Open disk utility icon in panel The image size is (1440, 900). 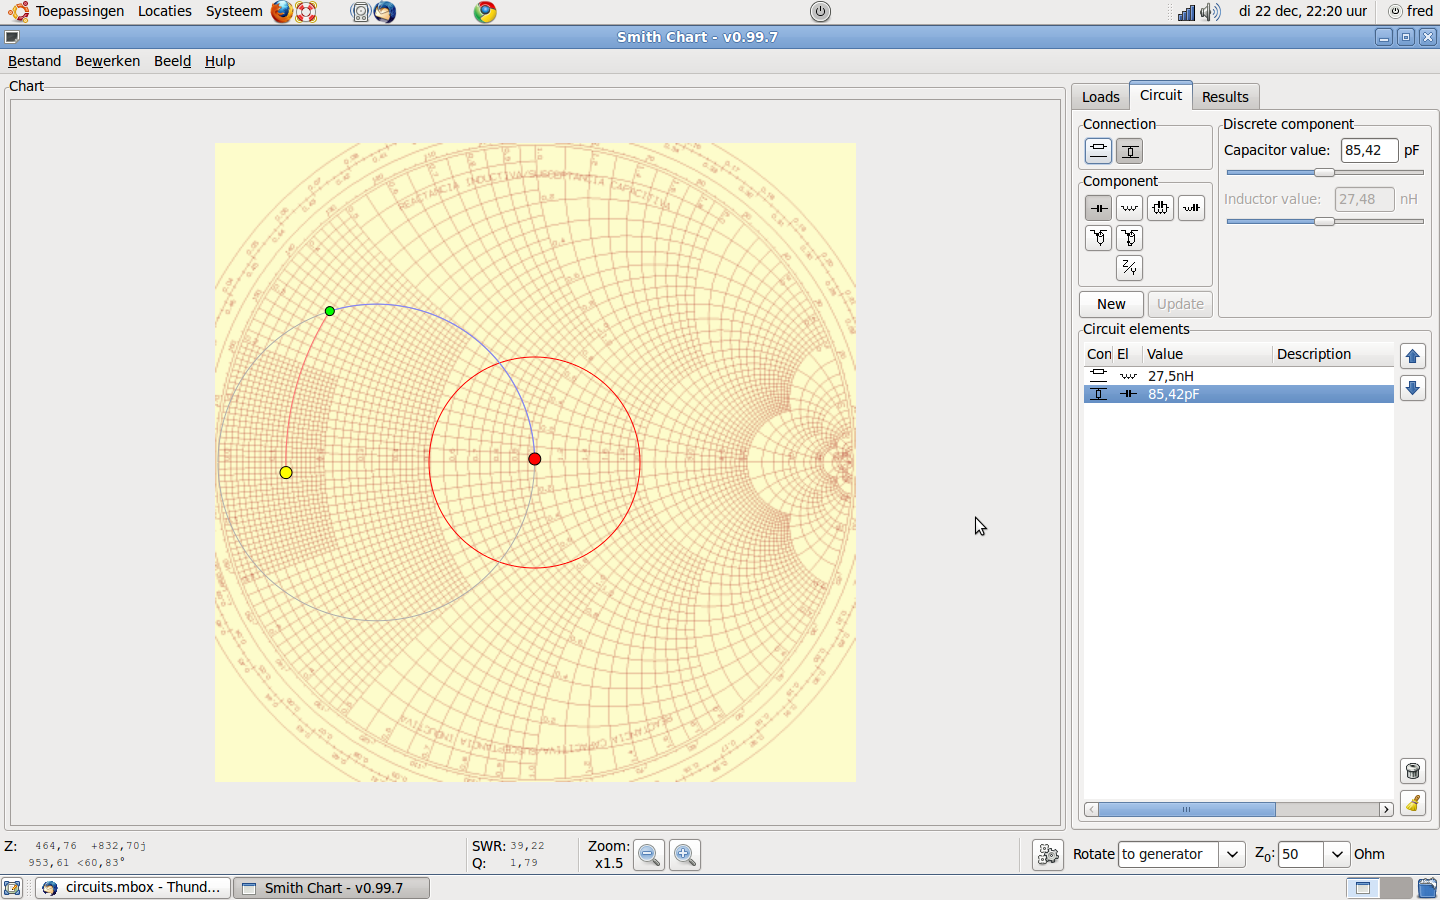click(x=361, y=12)
